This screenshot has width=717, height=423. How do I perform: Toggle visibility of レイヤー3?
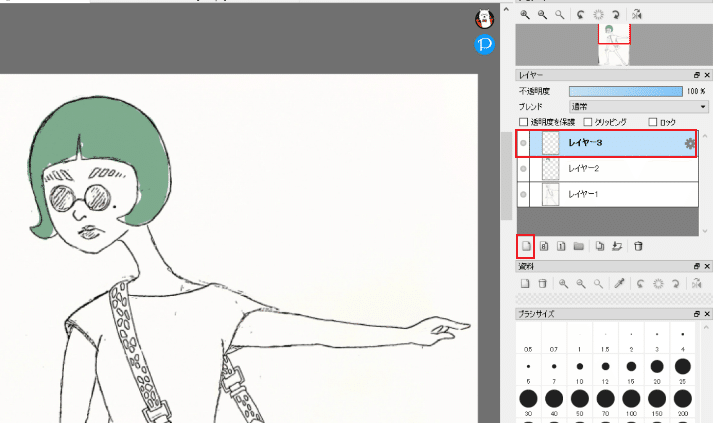[x=524, y=143]
